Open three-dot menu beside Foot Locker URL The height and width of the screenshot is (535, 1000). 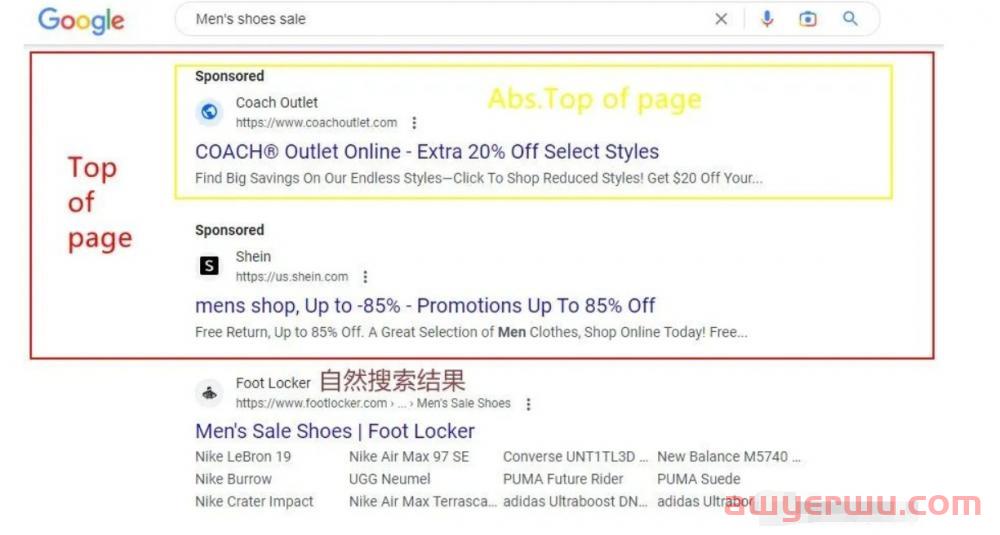[529, 404]
